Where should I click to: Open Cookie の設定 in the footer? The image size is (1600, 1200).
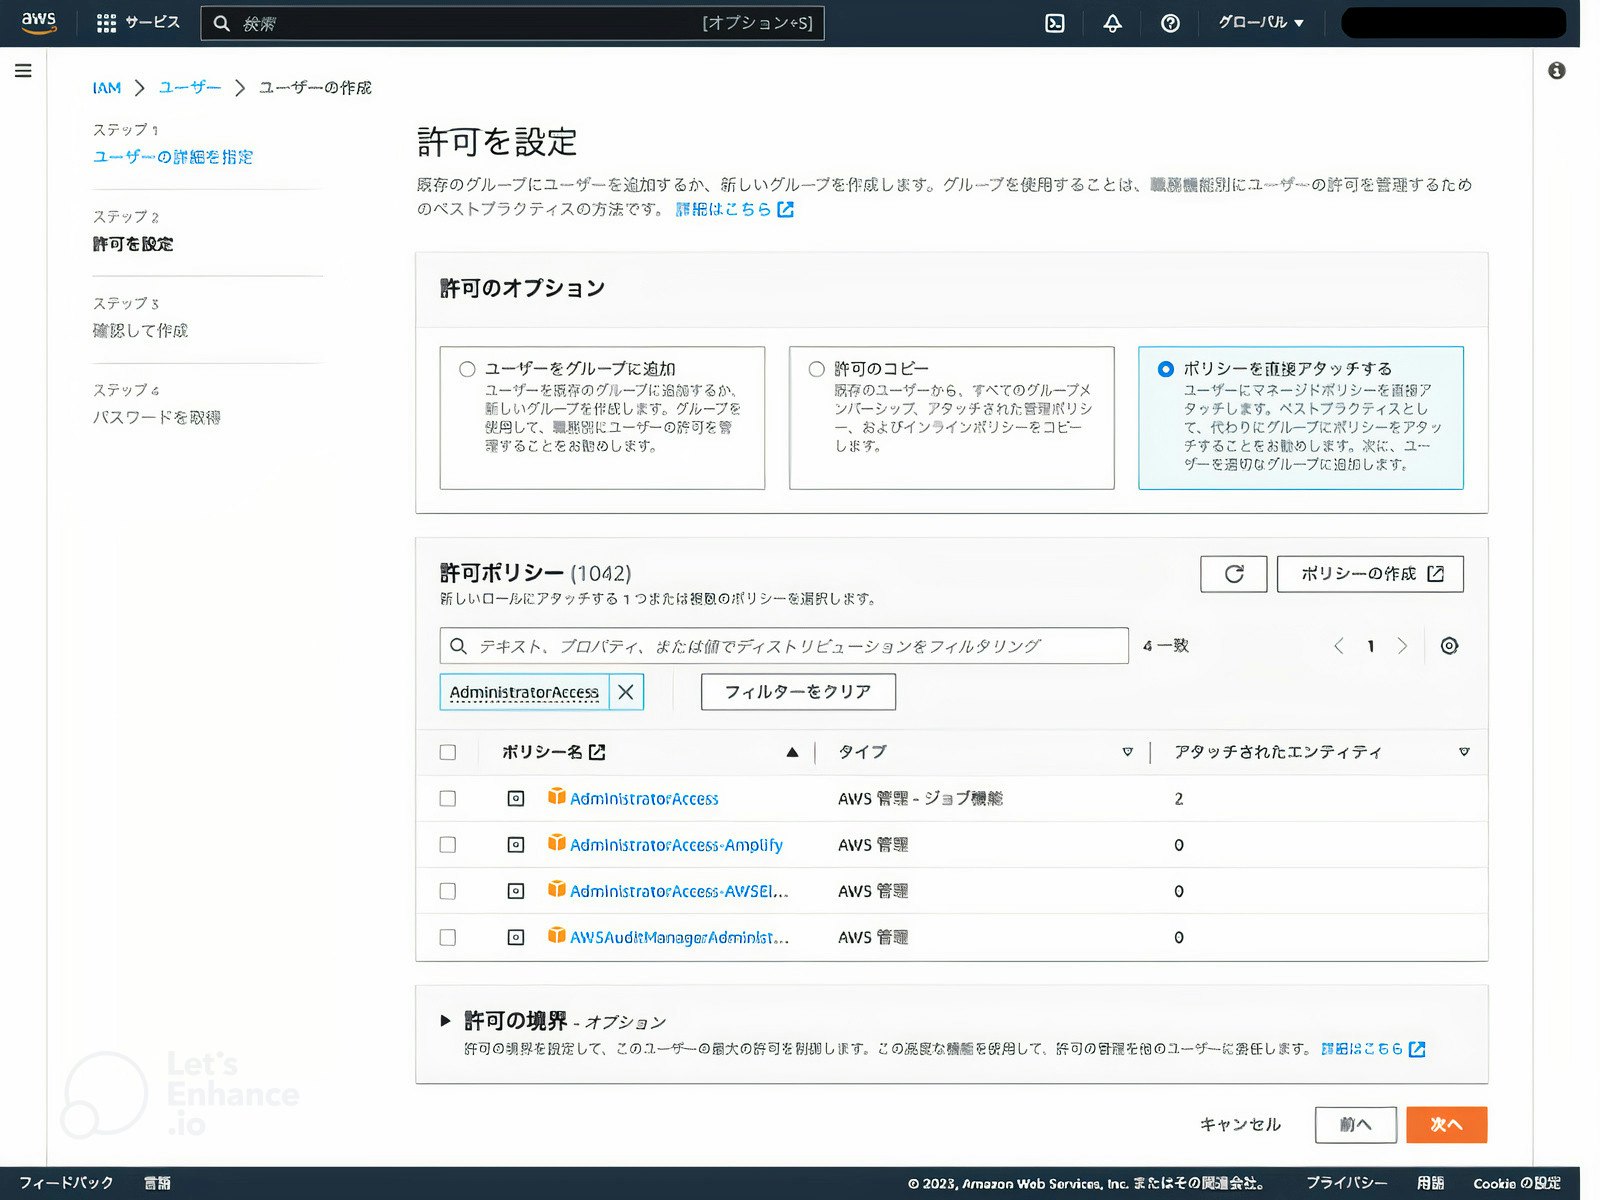tap(1517, 1183)
